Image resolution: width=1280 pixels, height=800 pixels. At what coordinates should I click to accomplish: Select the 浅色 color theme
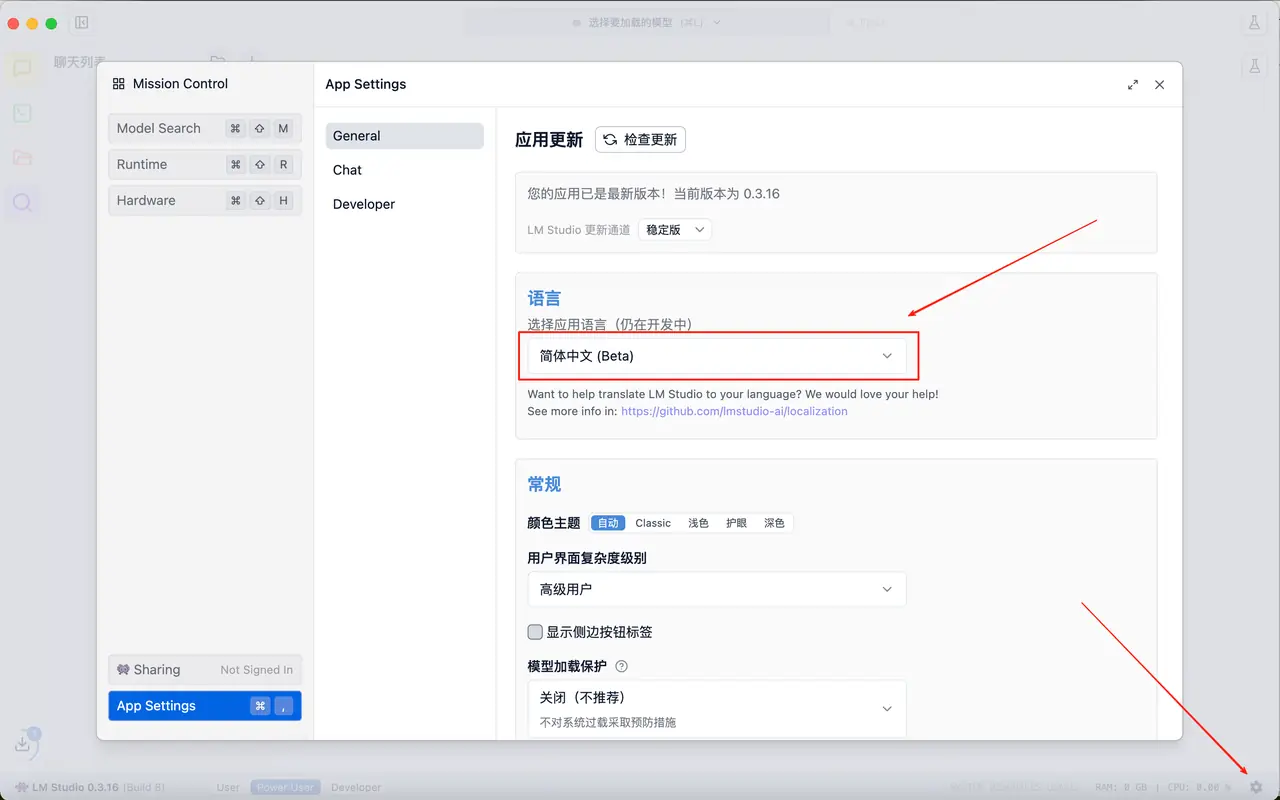click(698, 523)
